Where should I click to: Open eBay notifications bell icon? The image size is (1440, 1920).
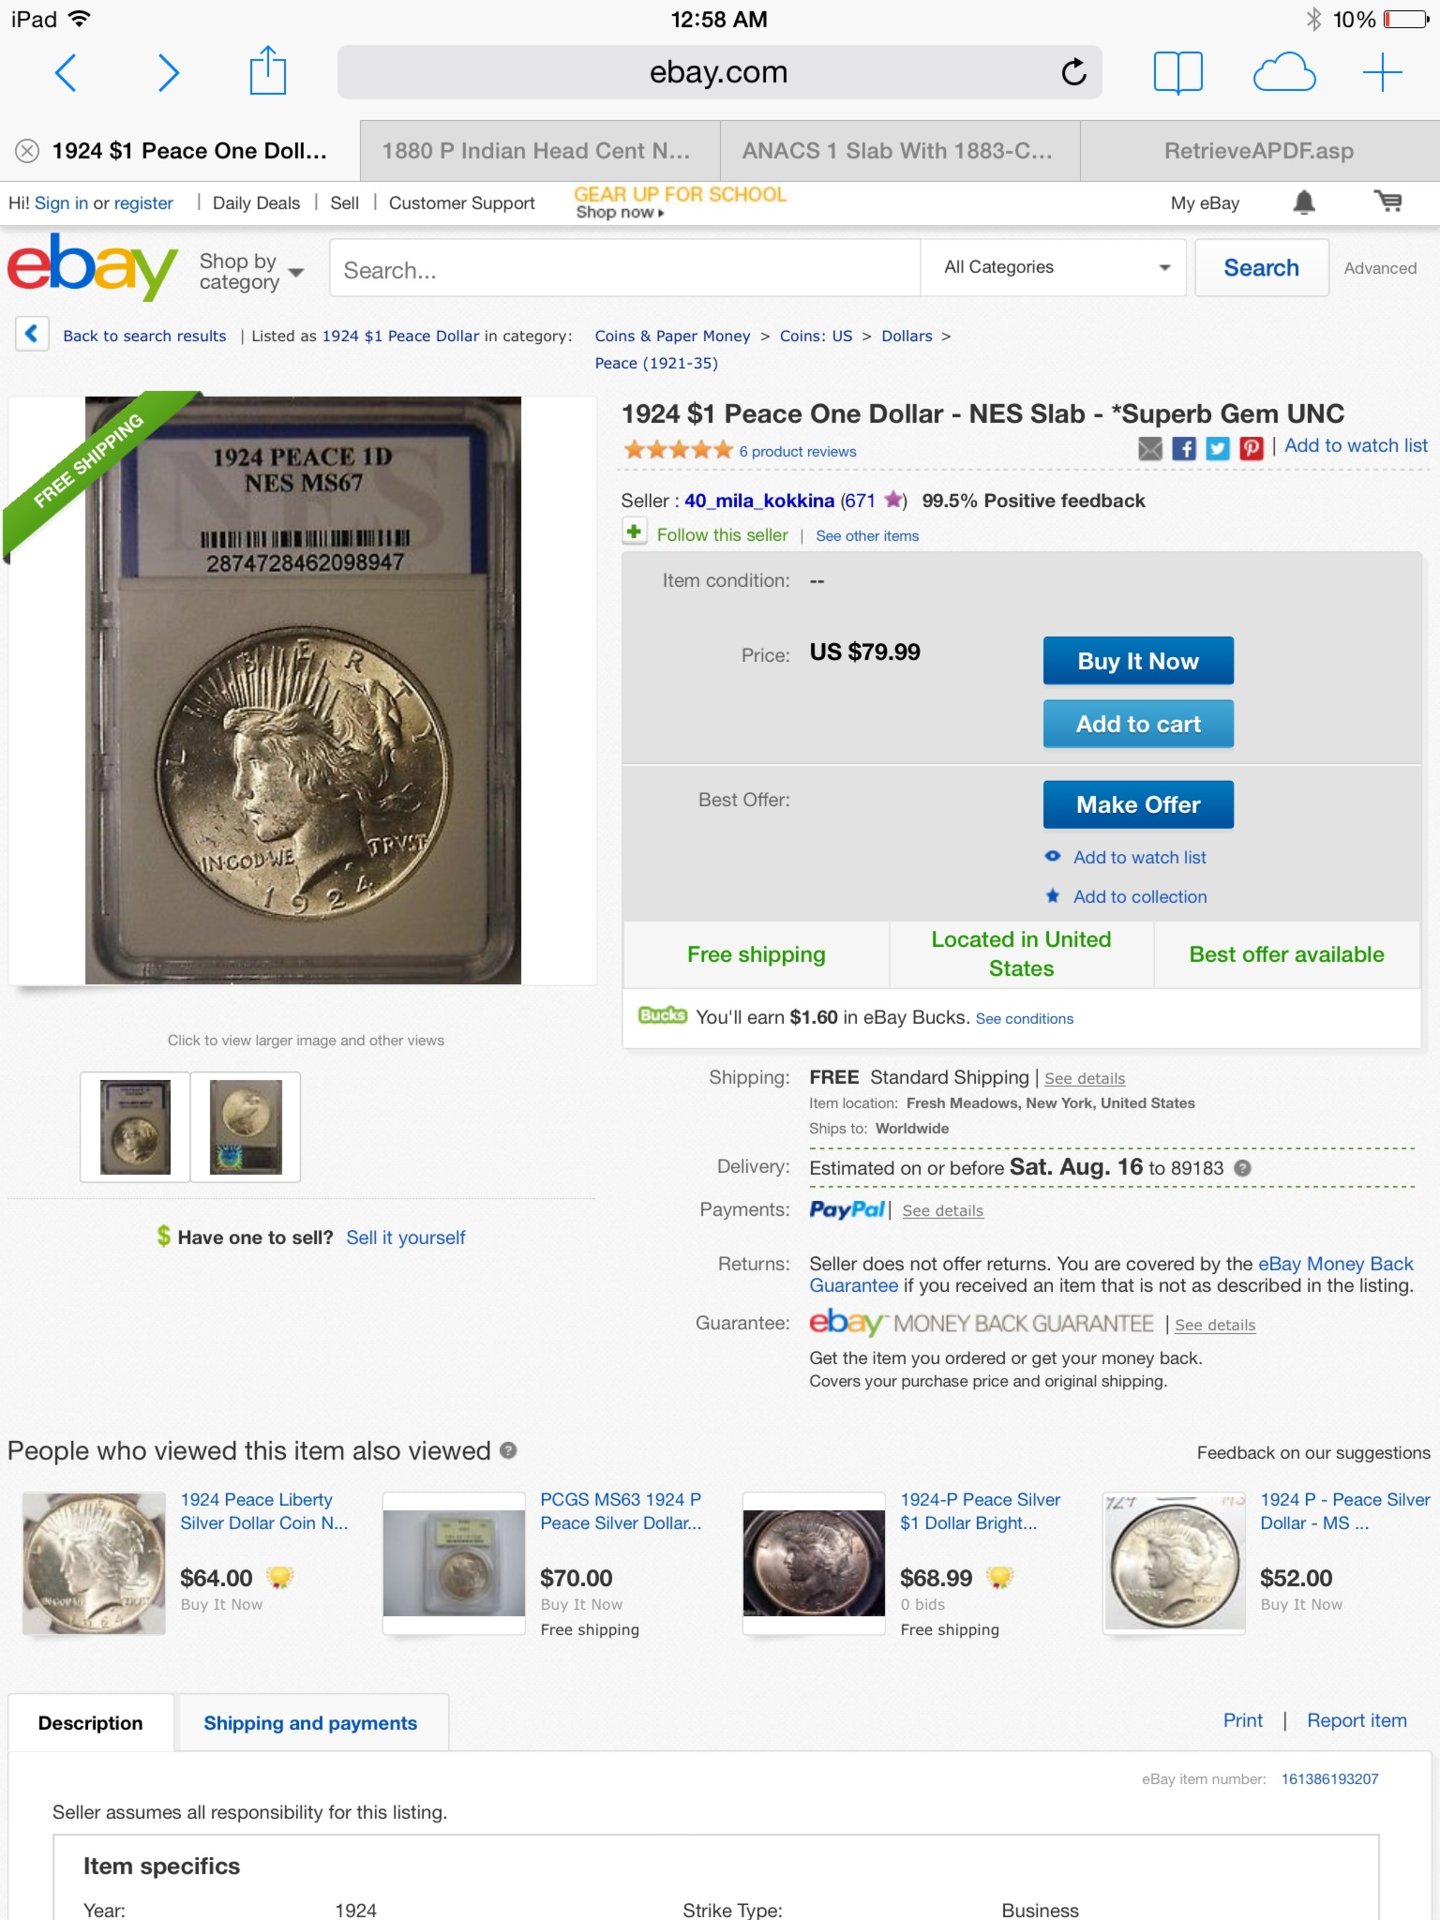(1303, 203)
